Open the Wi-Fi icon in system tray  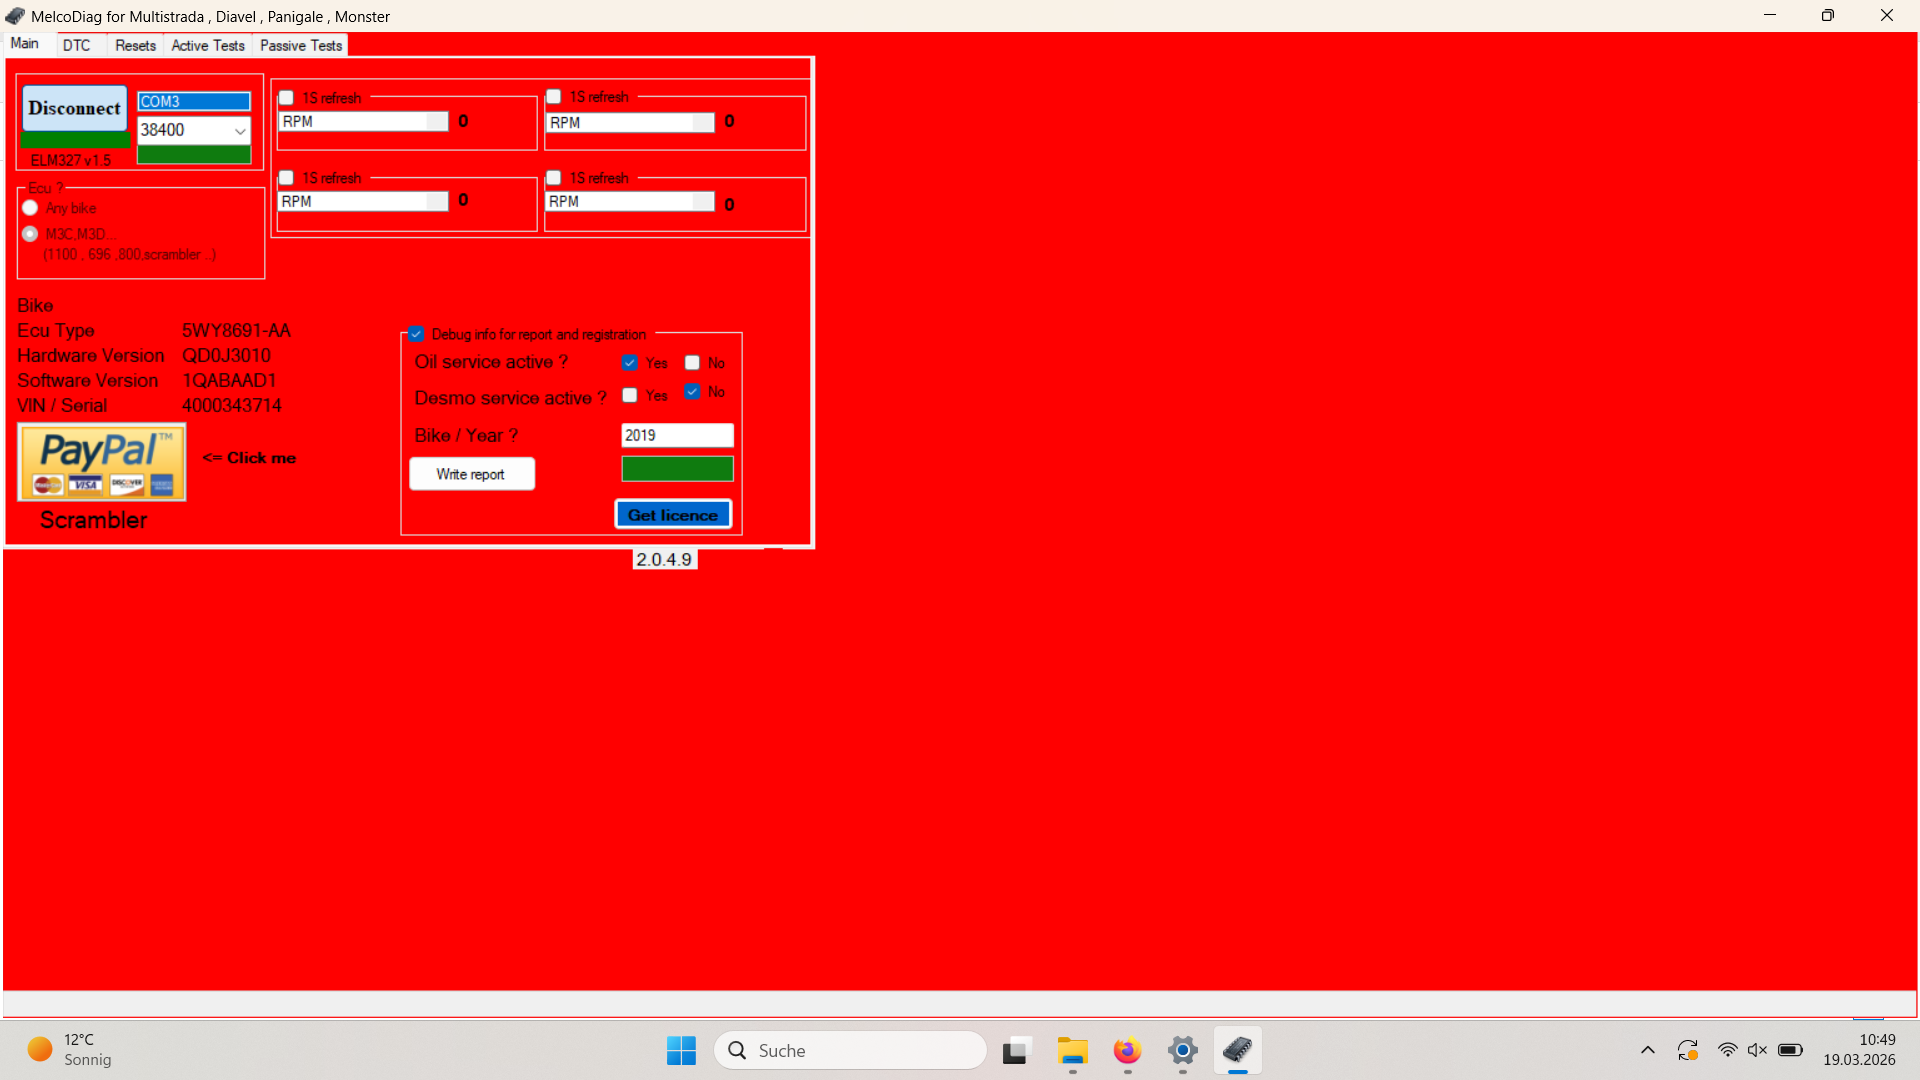tap(1729, 1050)
